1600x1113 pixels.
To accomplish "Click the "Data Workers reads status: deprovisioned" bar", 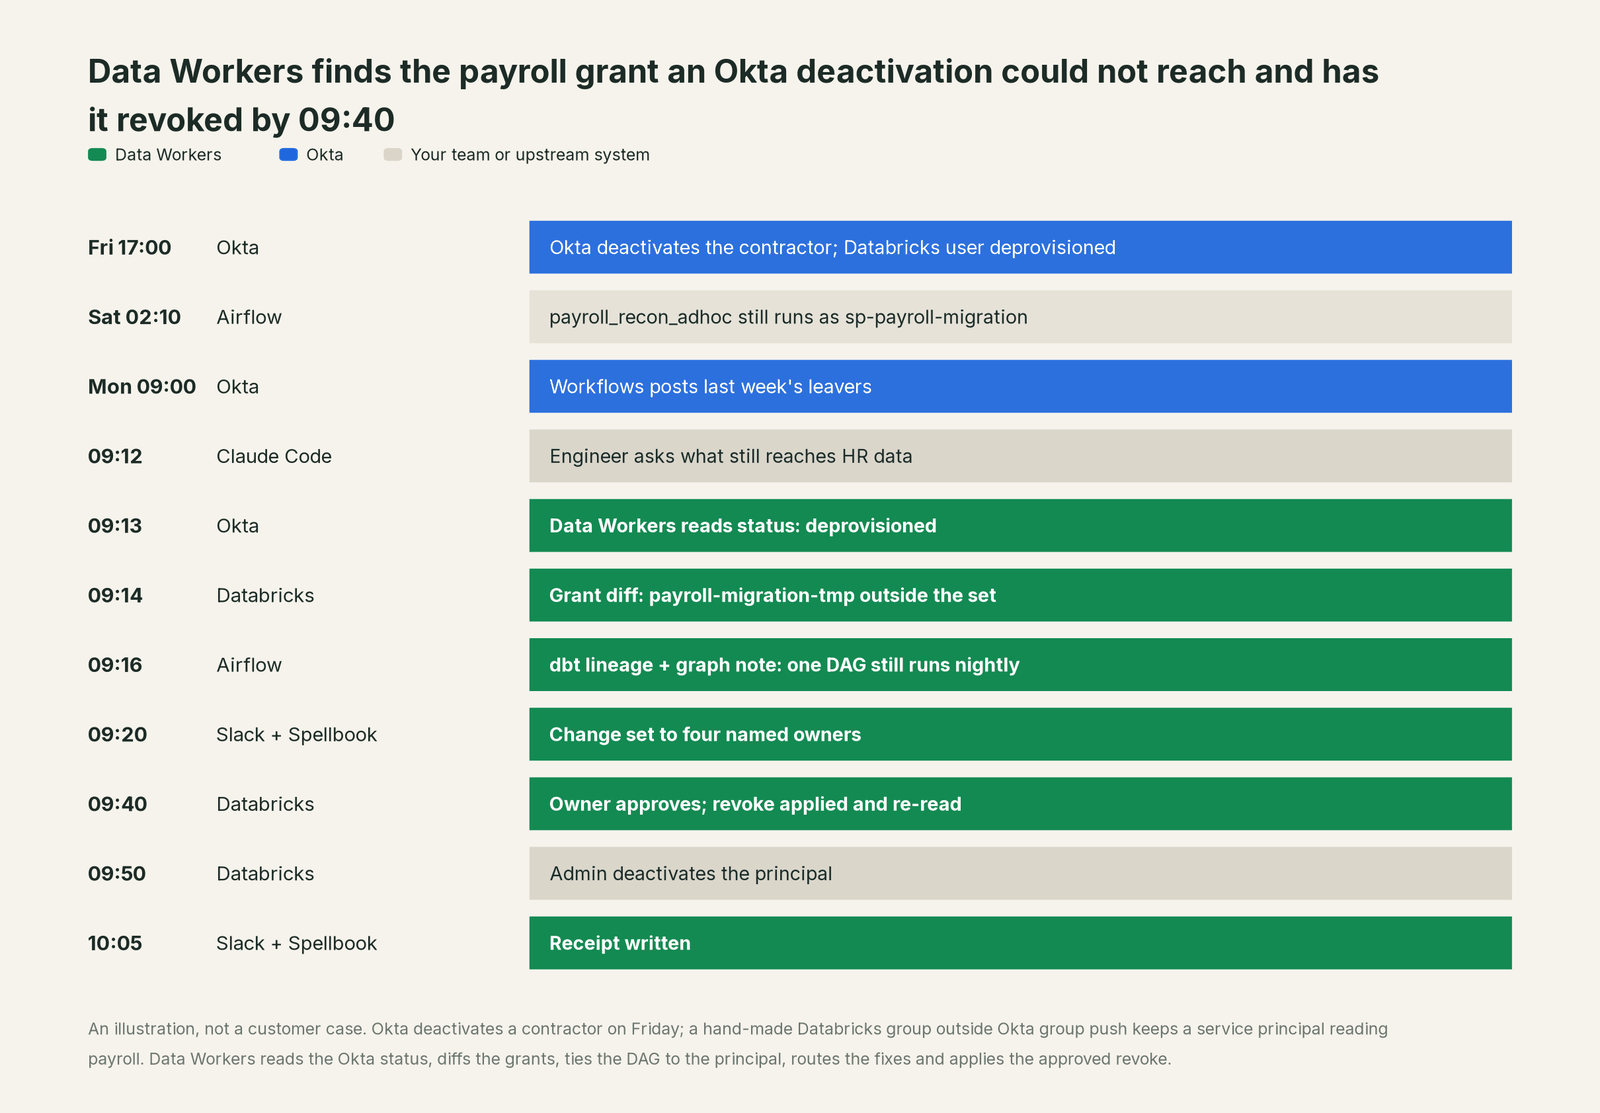I will [x=1020, y=525].
